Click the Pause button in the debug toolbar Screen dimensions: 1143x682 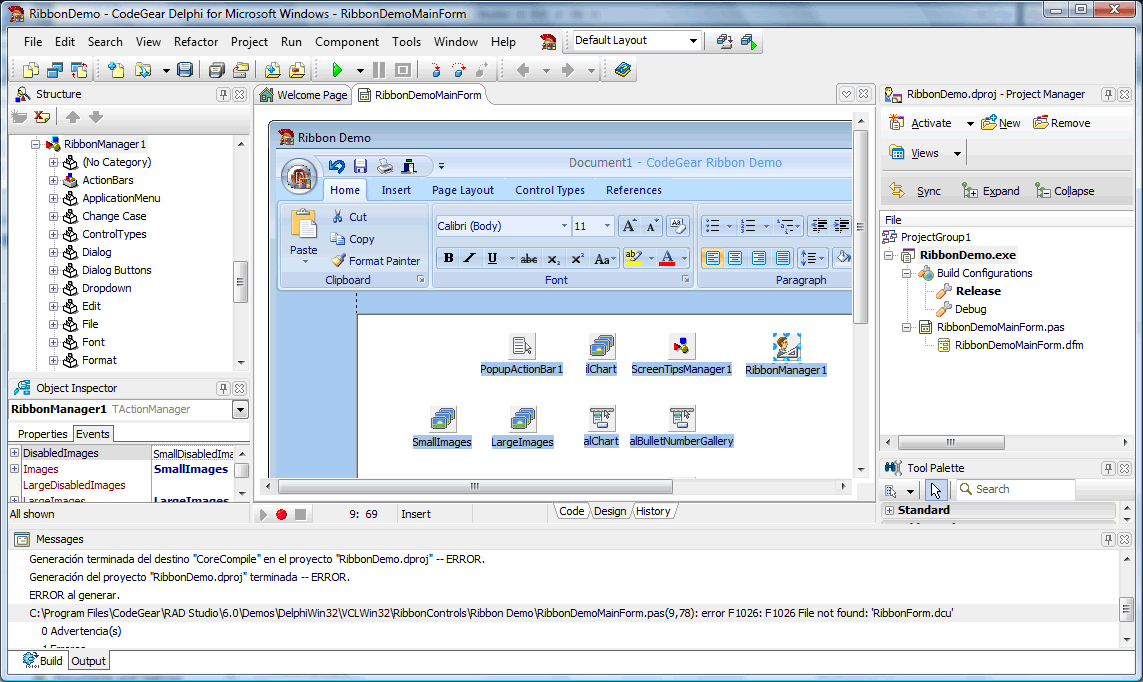(x=379, y=70)
